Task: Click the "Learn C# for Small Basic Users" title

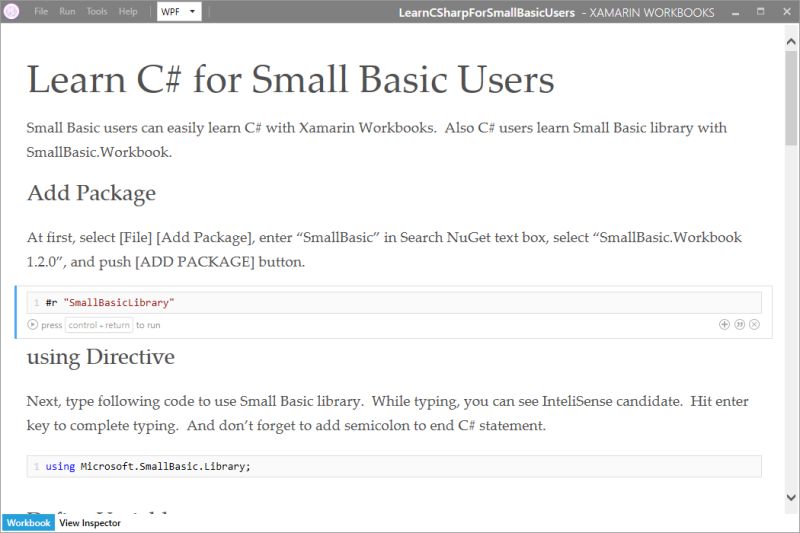Action: click(x=290, y=80)
